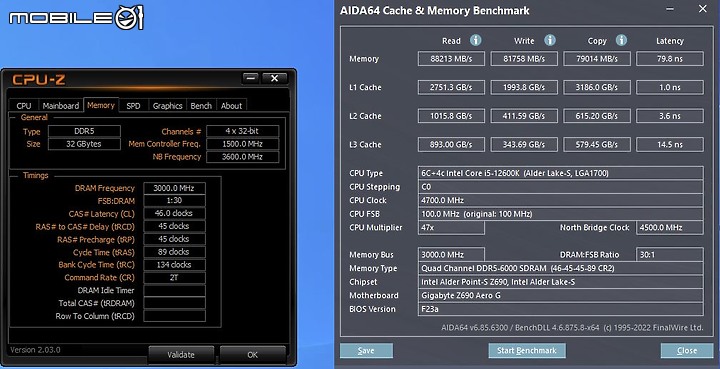
Task: Click Bank Cycle Time value 134 clocks
Action: [x=174, y=265]
